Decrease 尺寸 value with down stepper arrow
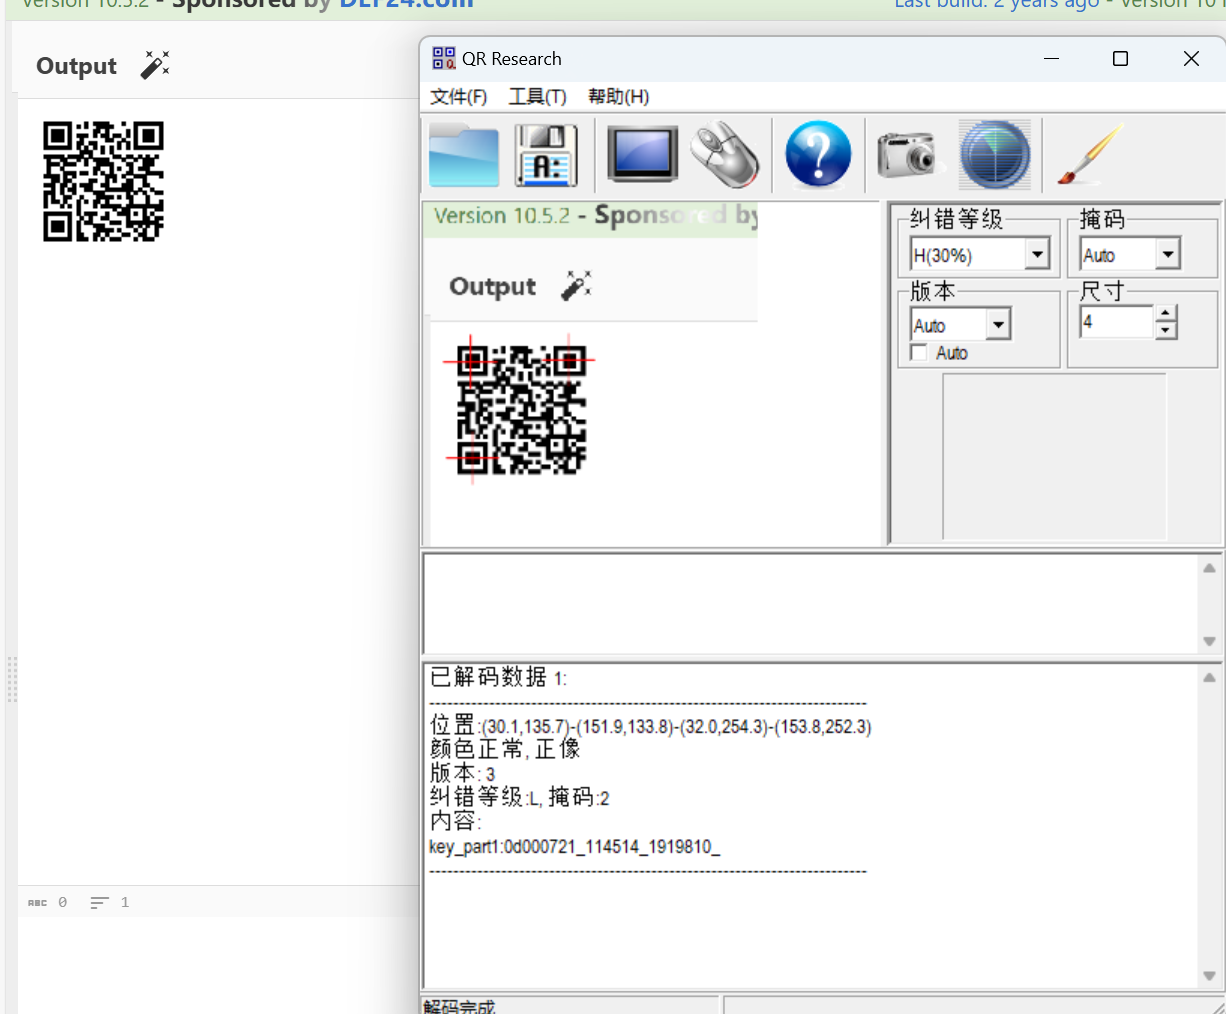Image resolution: width=1226 pixels, height=1014 pixels. click(1165, 331)
